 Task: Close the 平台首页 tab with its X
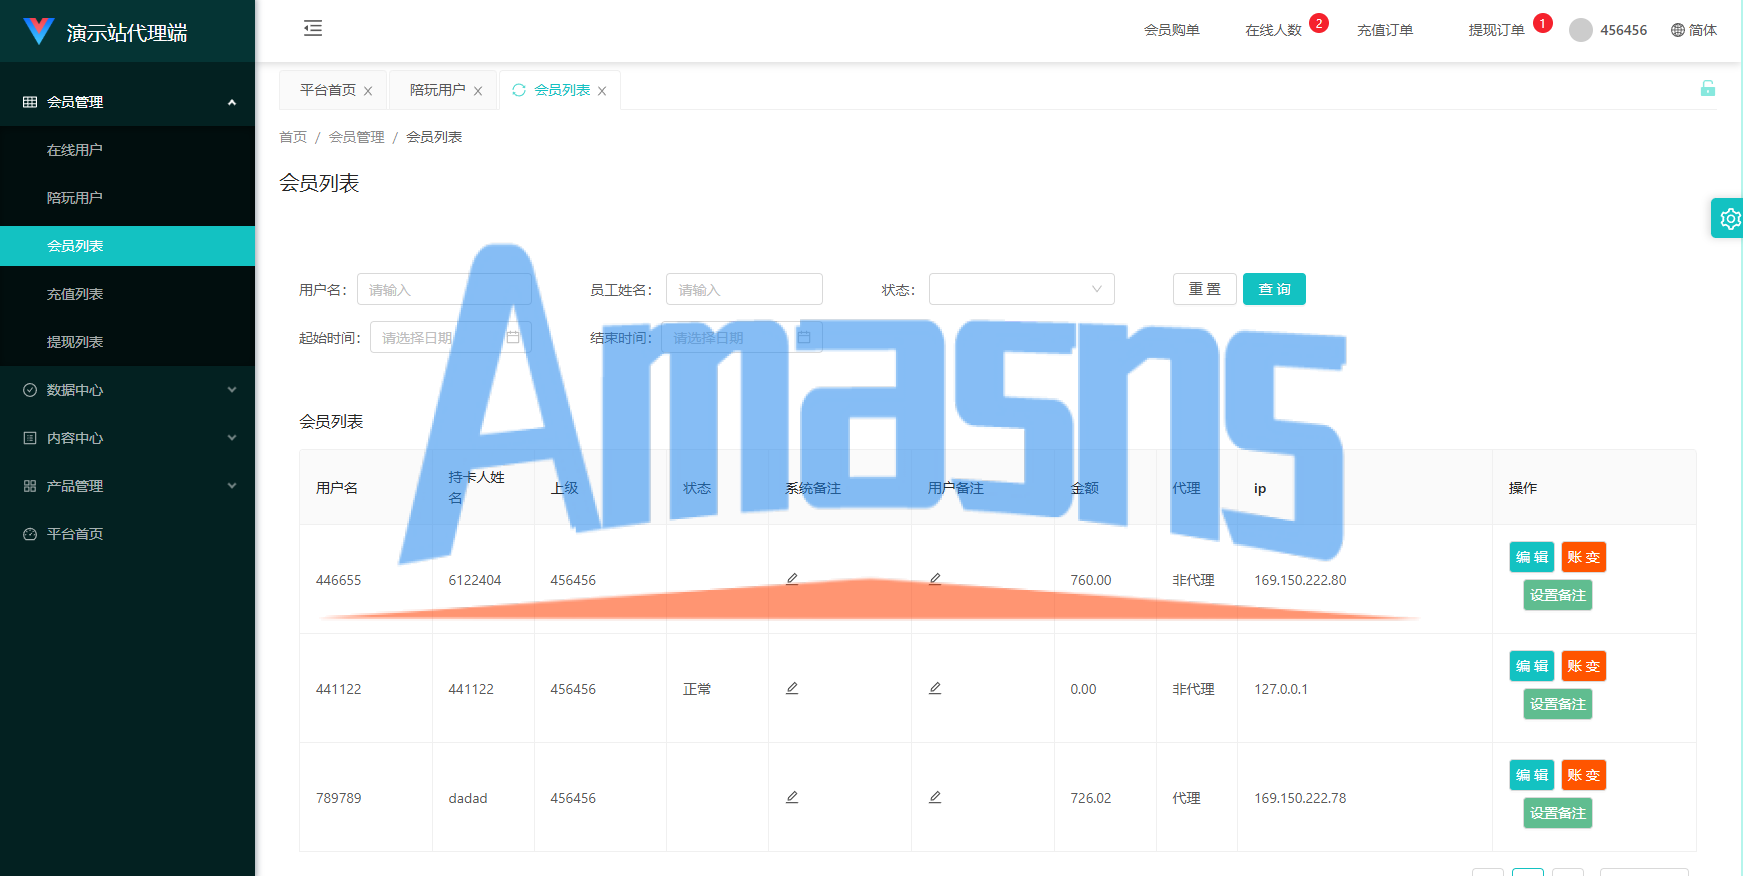tap(368, 91)
